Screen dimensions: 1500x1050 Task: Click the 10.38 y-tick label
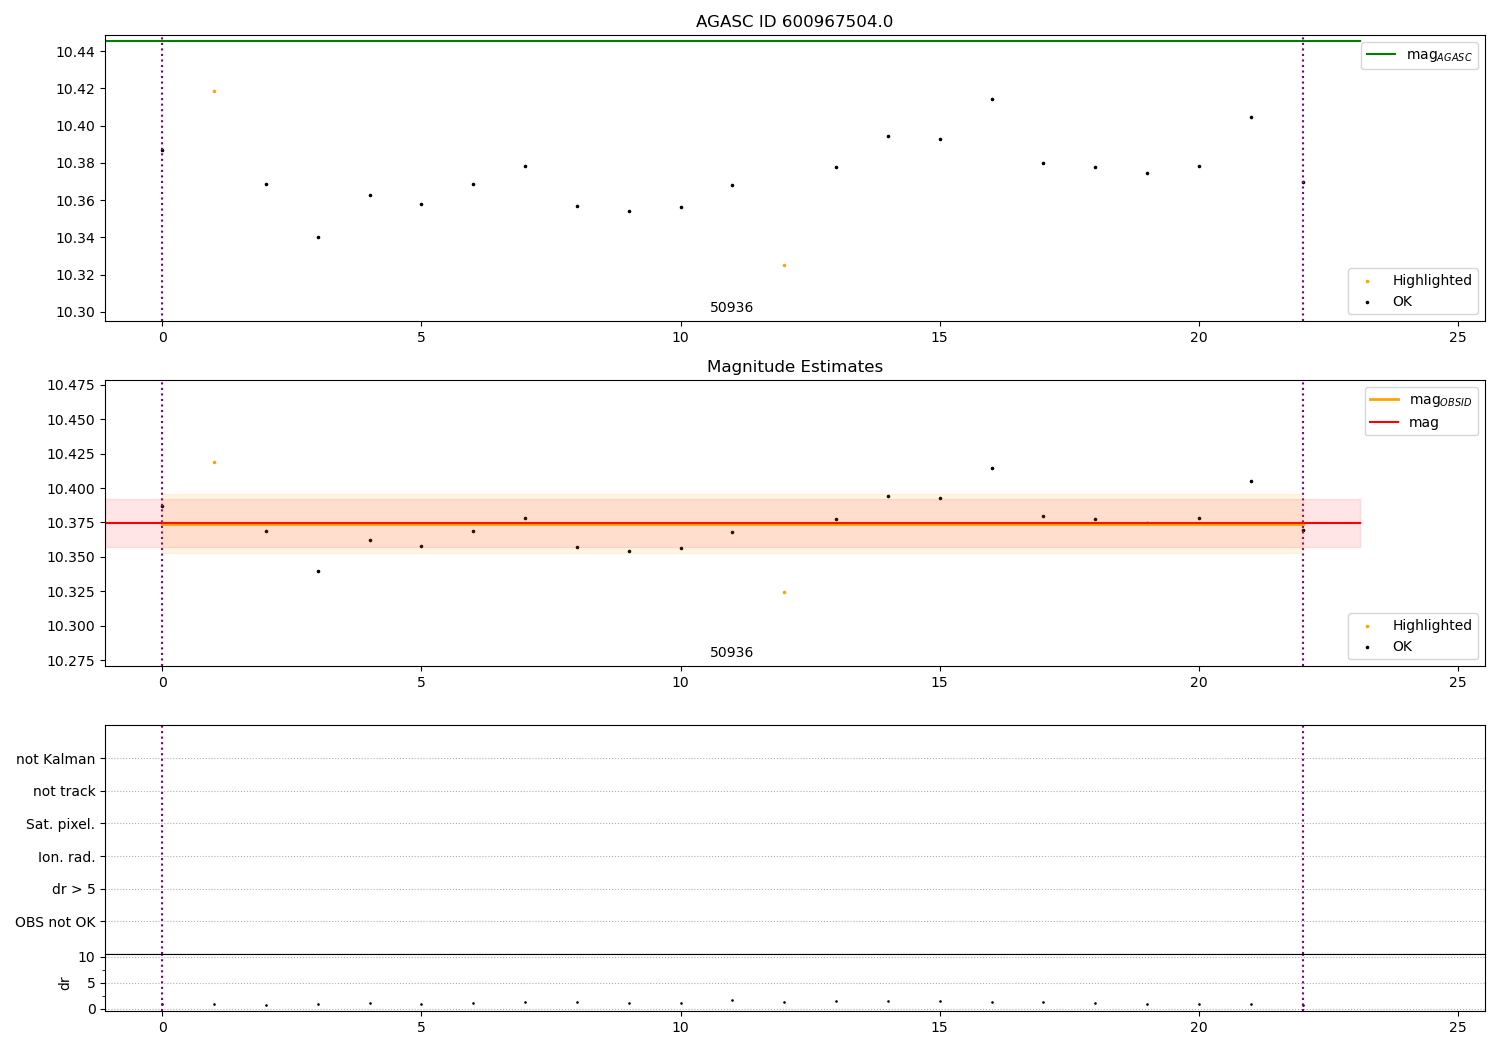75,163
